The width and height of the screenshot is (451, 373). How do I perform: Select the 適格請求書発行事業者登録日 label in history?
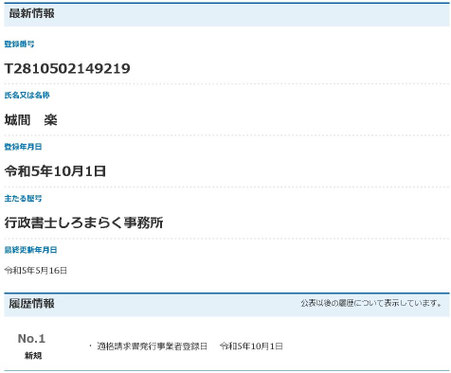[x=152, y=346]
